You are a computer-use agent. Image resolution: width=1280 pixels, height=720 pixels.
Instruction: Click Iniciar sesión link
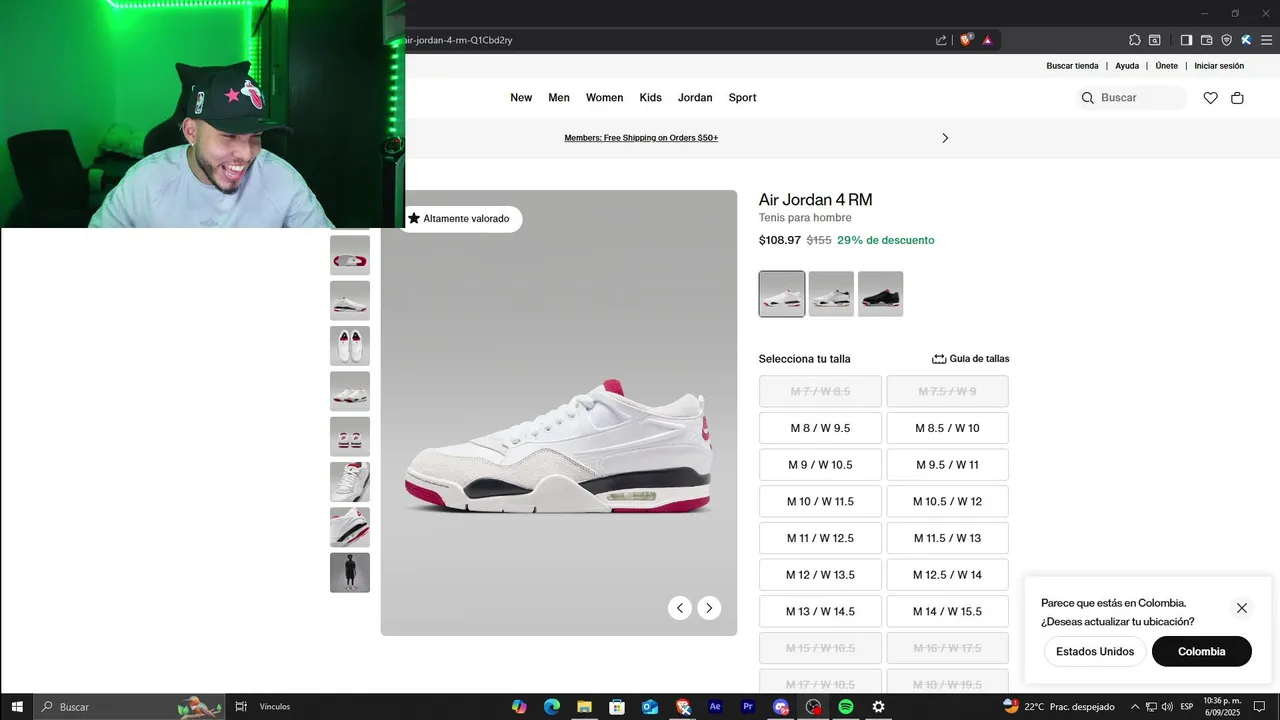coord(1219,66)
